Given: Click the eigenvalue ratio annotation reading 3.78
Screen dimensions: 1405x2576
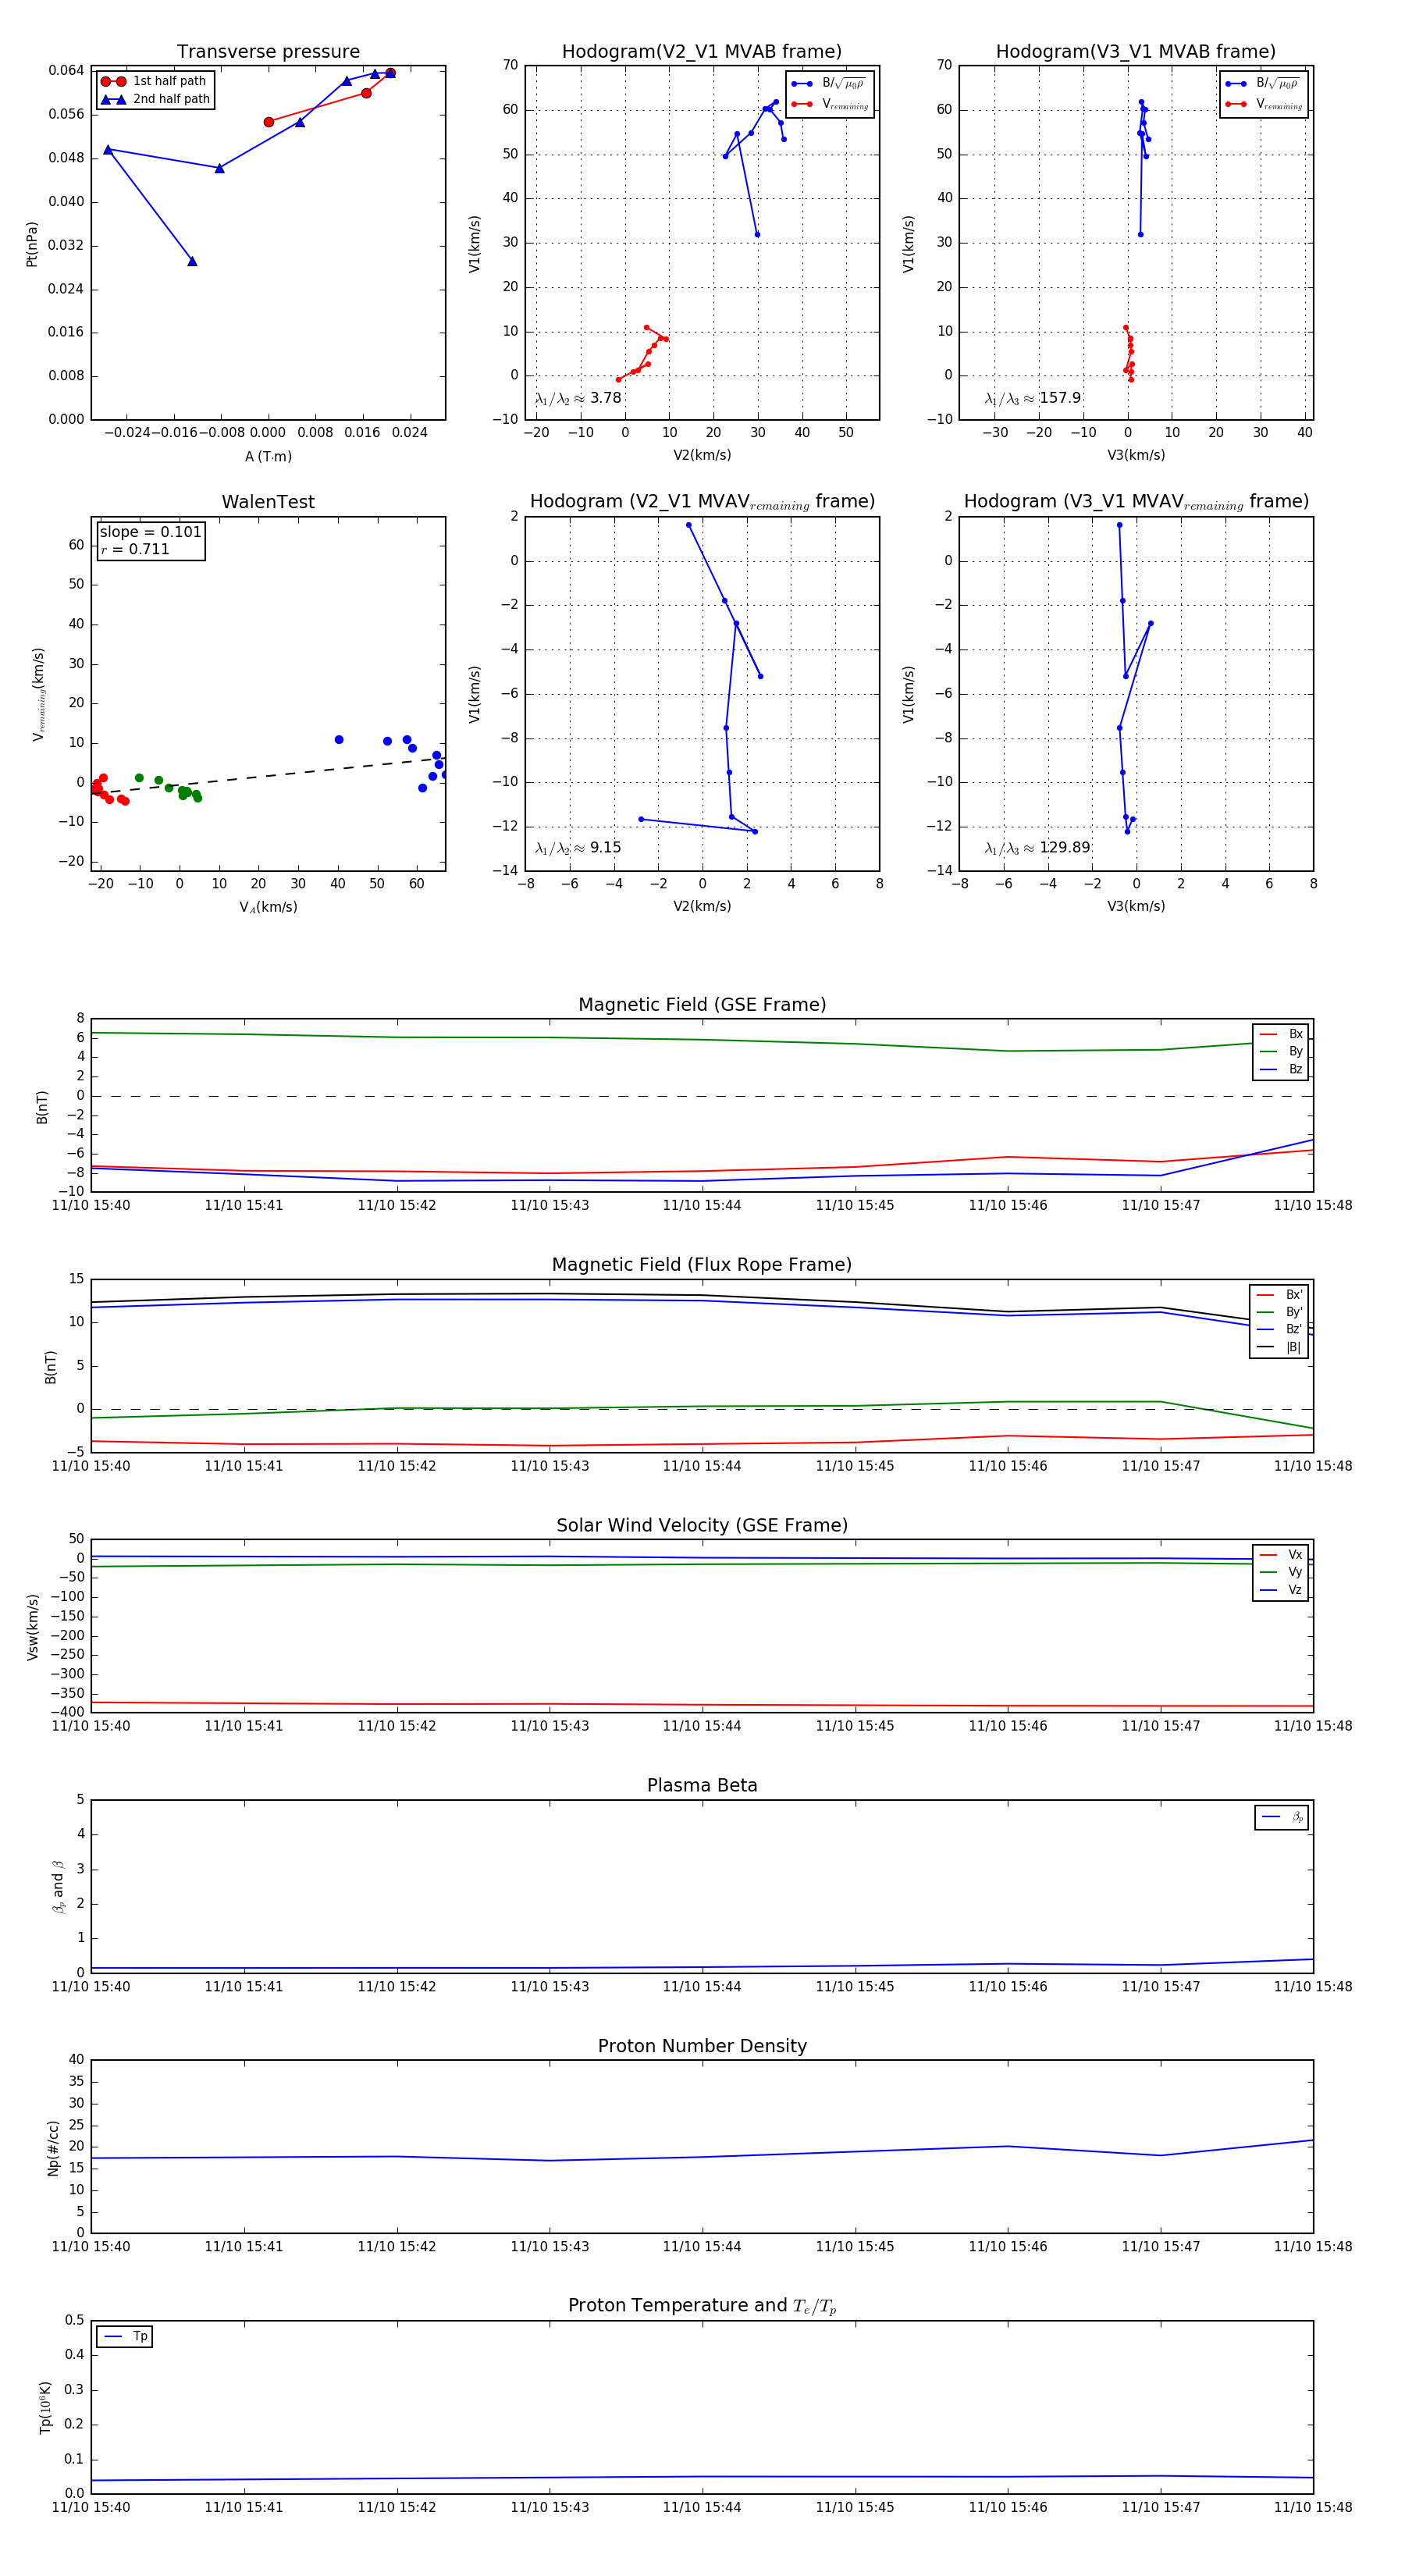Looking at the screenshot, I should click(x=578, y=398).
